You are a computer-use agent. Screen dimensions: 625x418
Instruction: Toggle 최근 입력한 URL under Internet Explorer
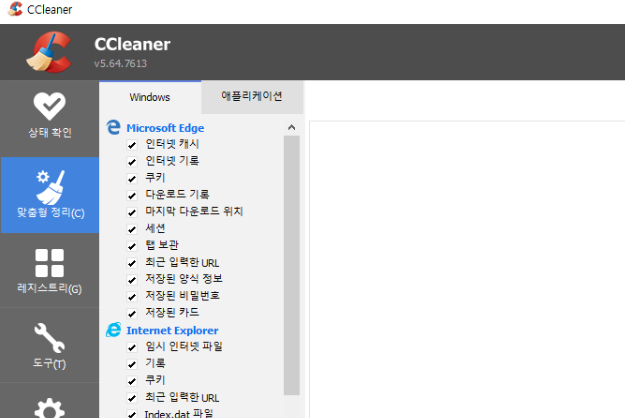point(132,398)
